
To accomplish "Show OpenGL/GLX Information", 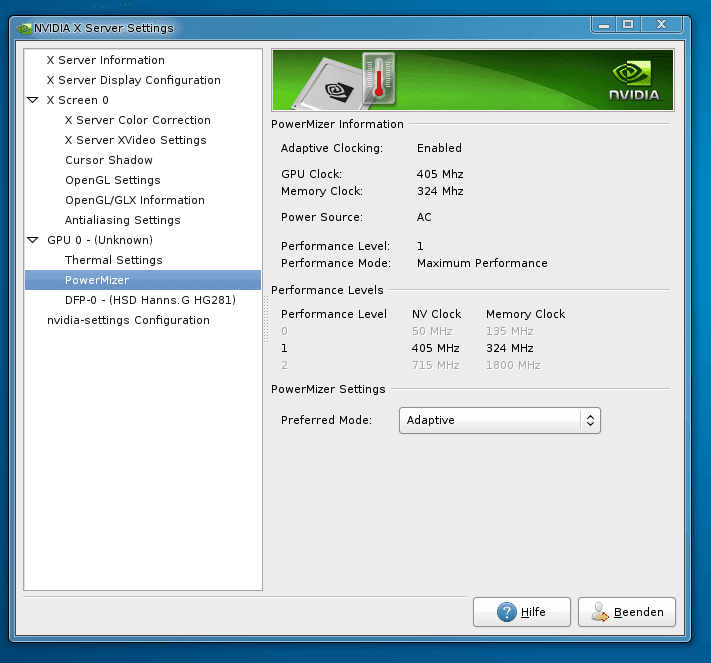I will (x=135, y=200).
